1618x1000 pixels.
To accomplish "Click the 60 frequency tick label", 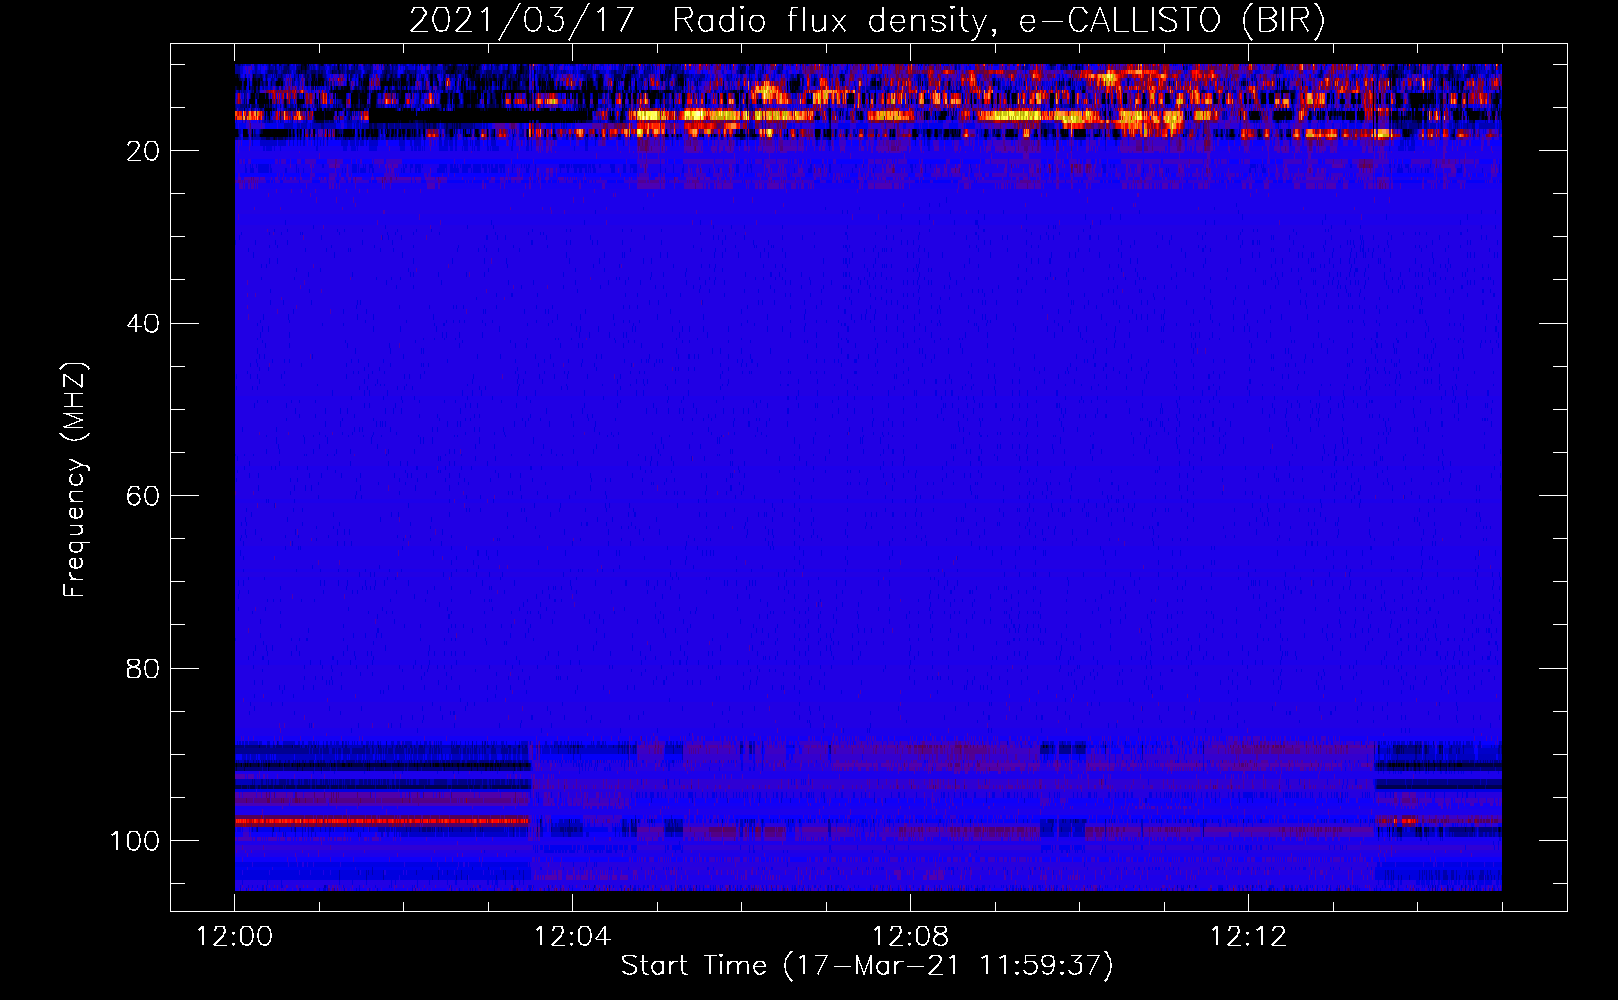I will pos(143,496).
